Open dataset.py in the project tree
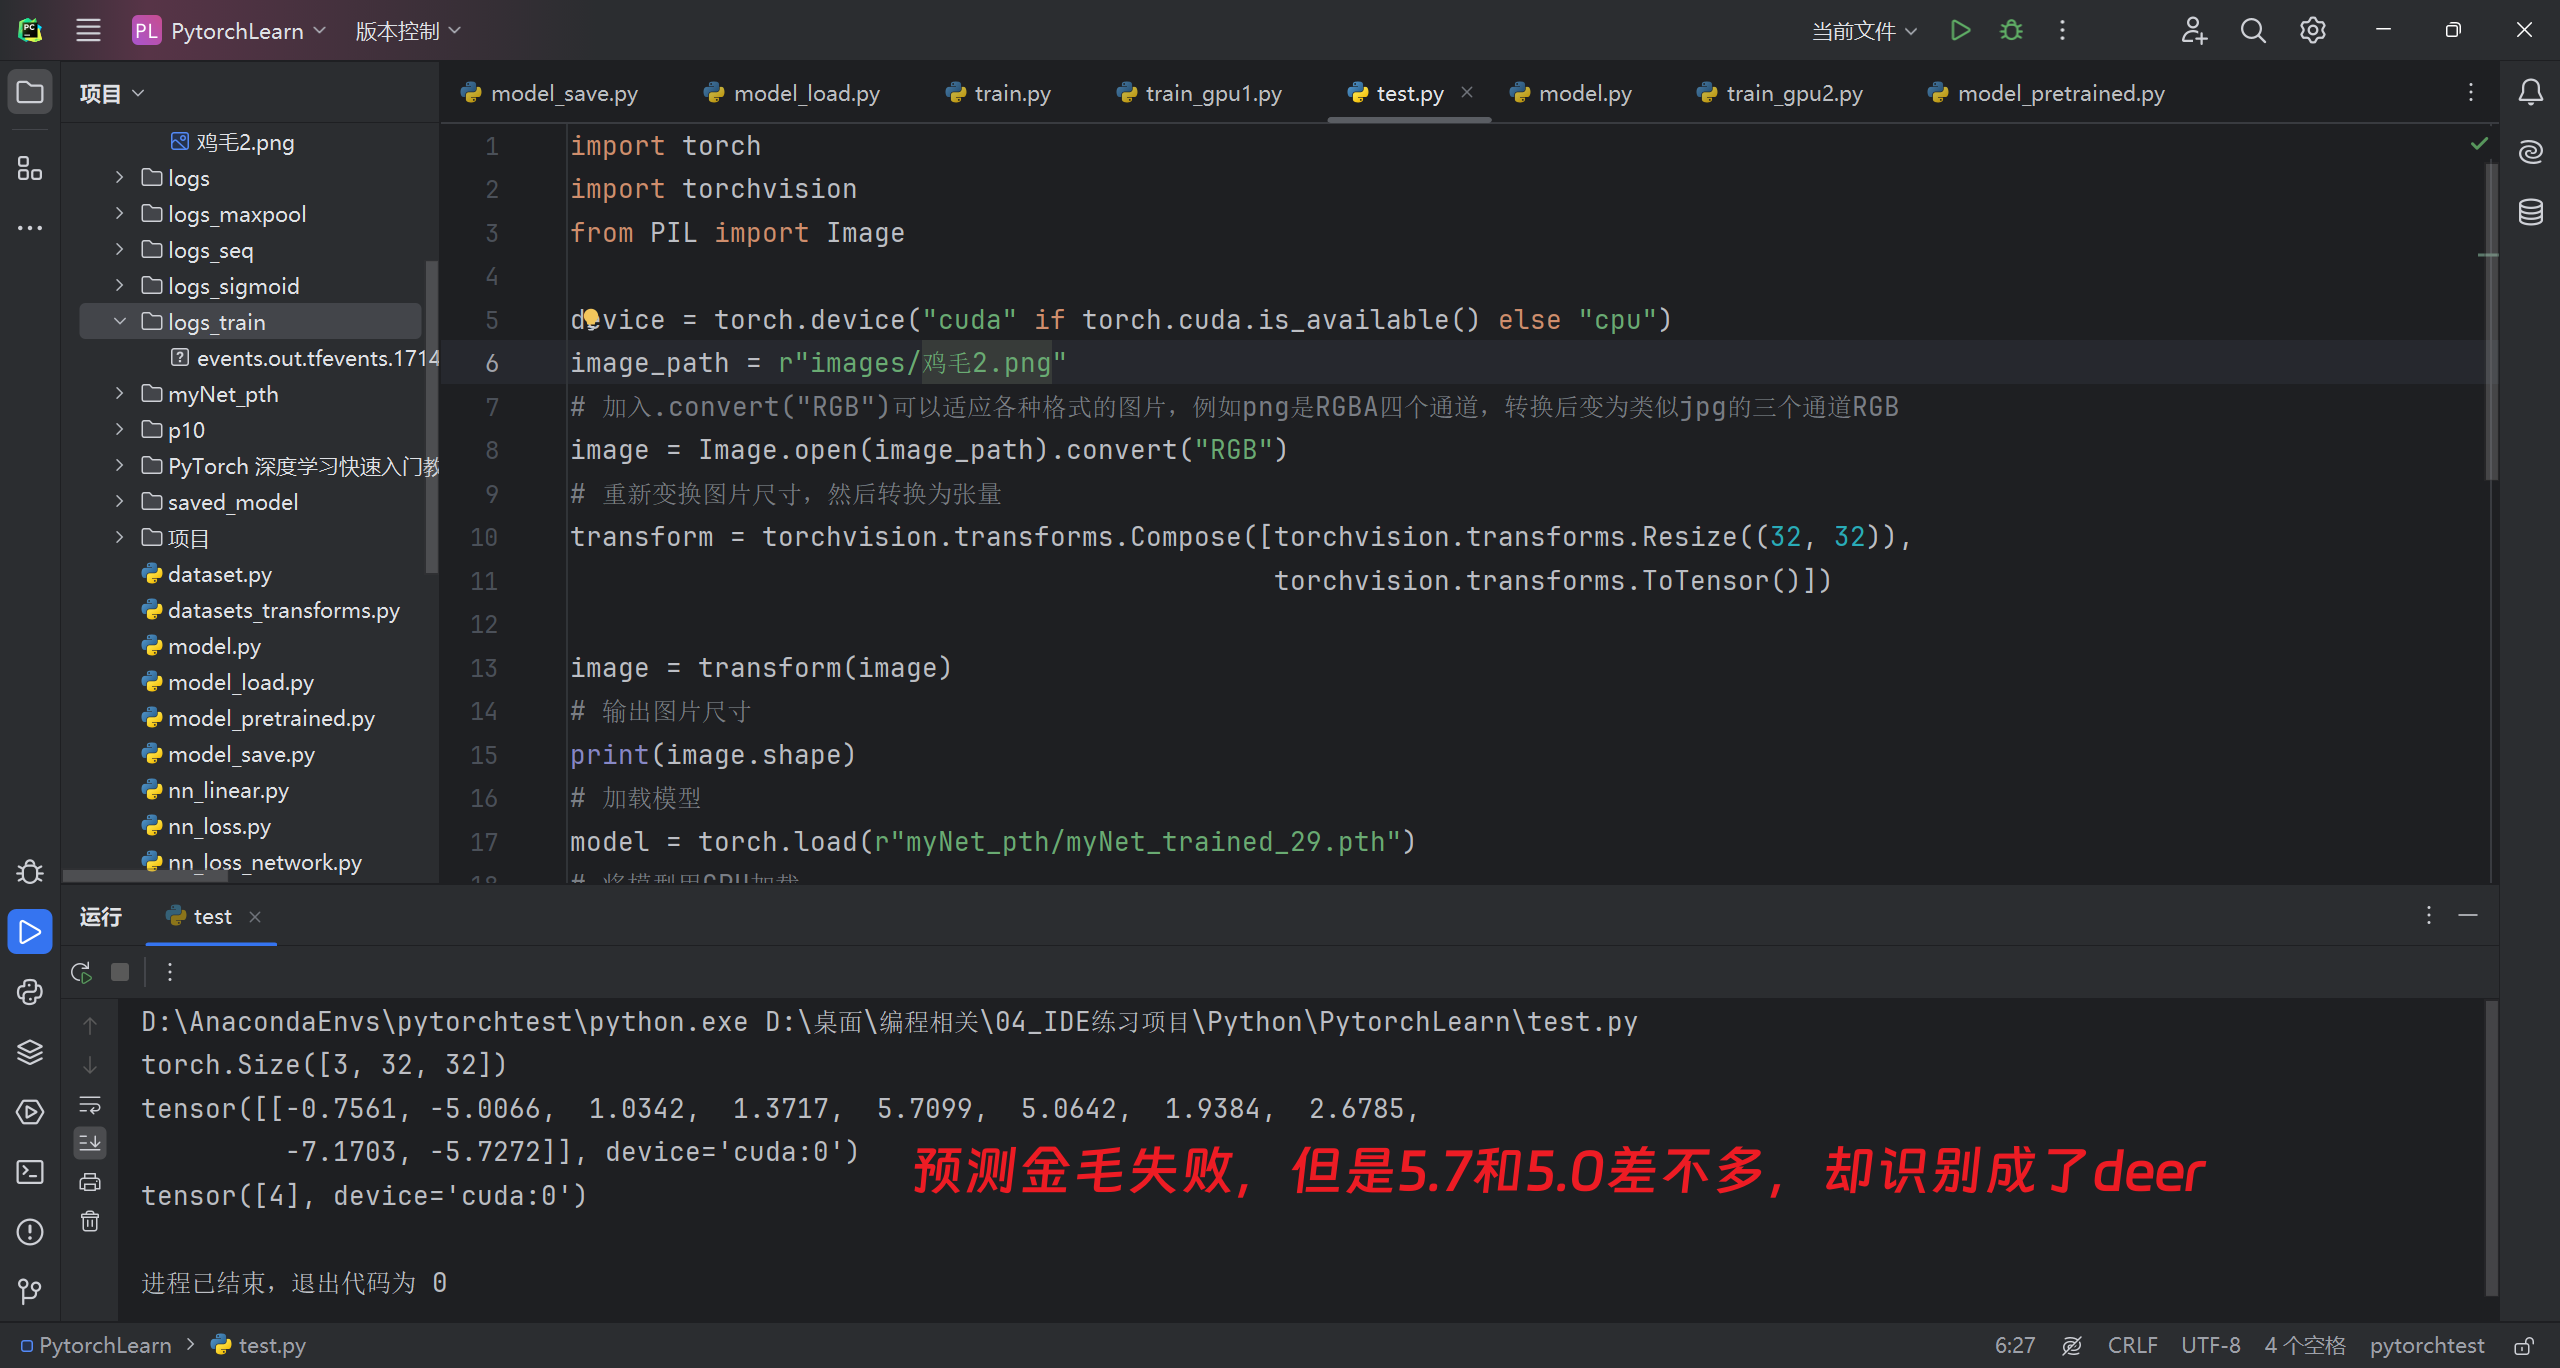The image size is (2560, 1368). pyautogui.click(x=220, y=574)
